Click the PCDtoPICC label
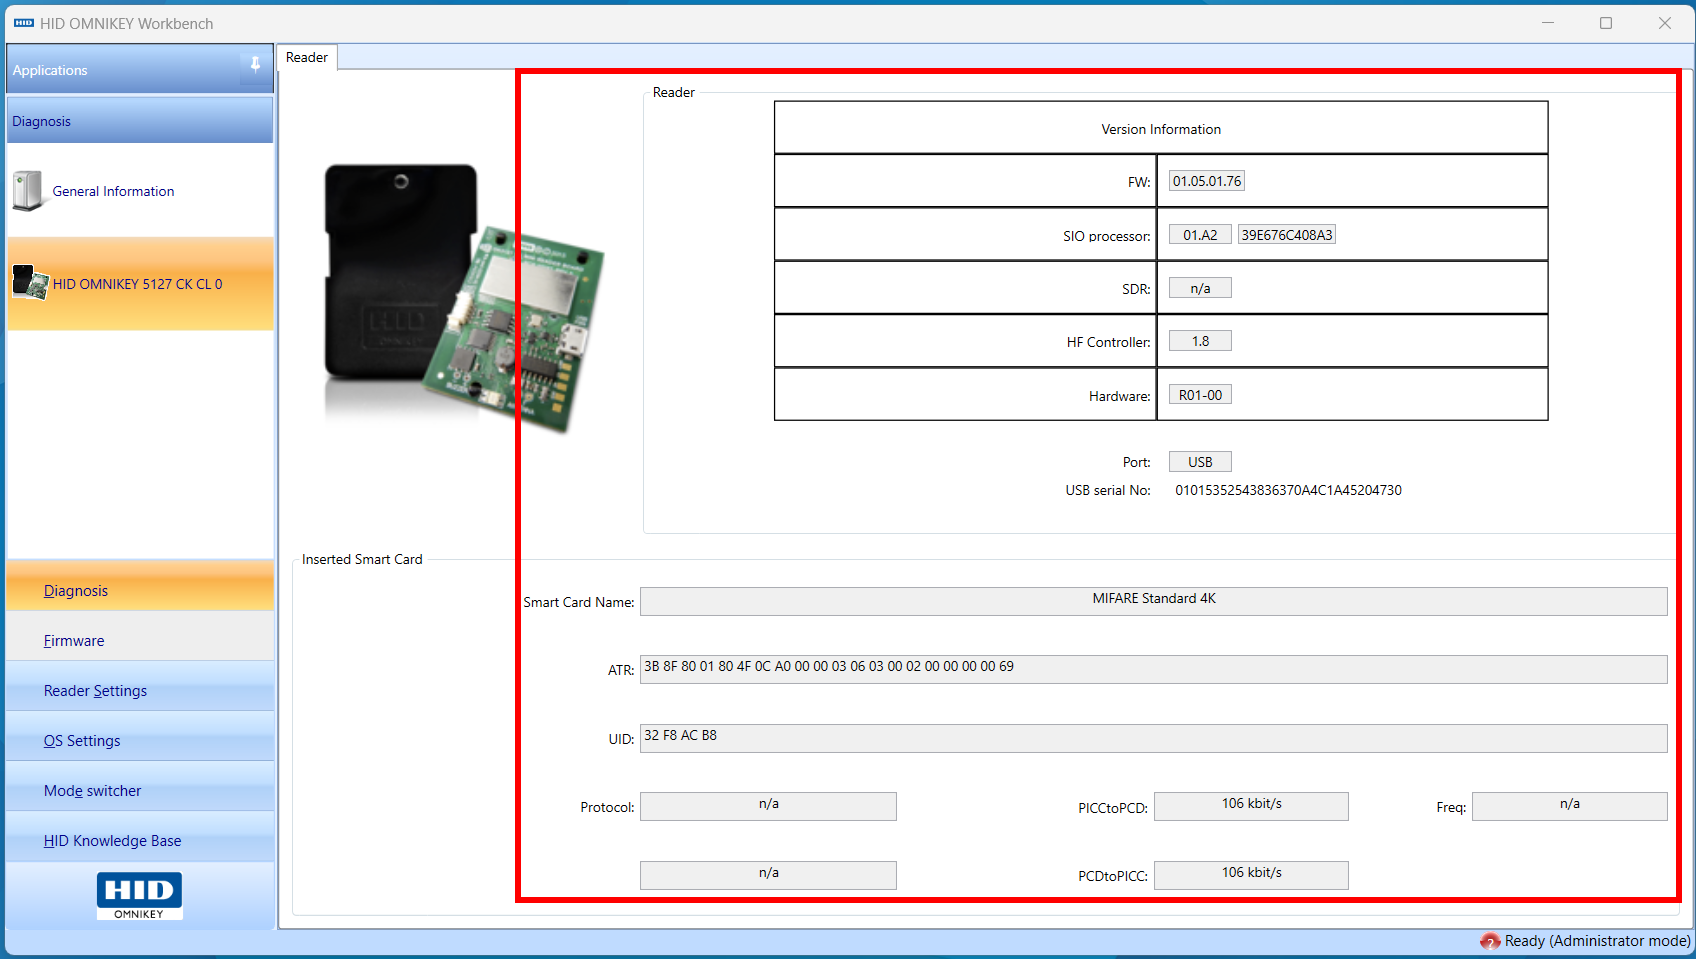Viewport: 1696px width, 959px height. tap(1113, 876)
